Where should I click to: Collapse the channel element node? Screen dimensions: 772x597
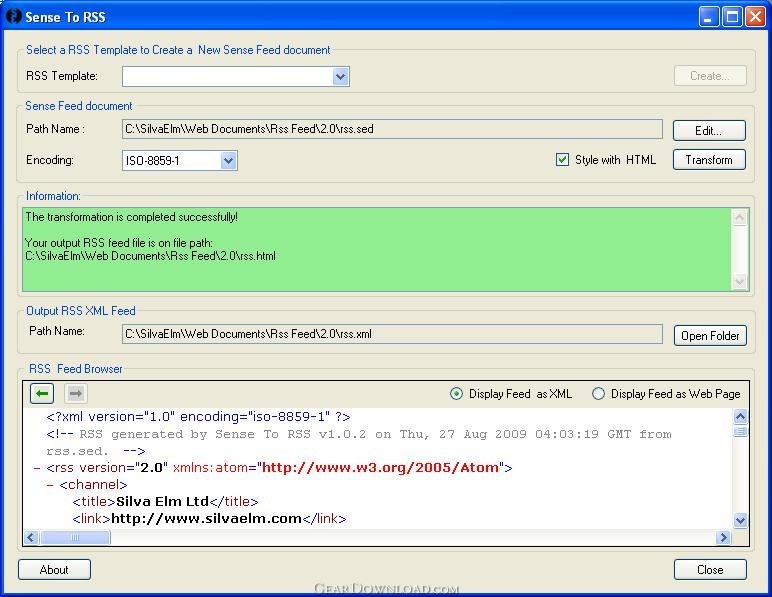[x=50, y=485]
